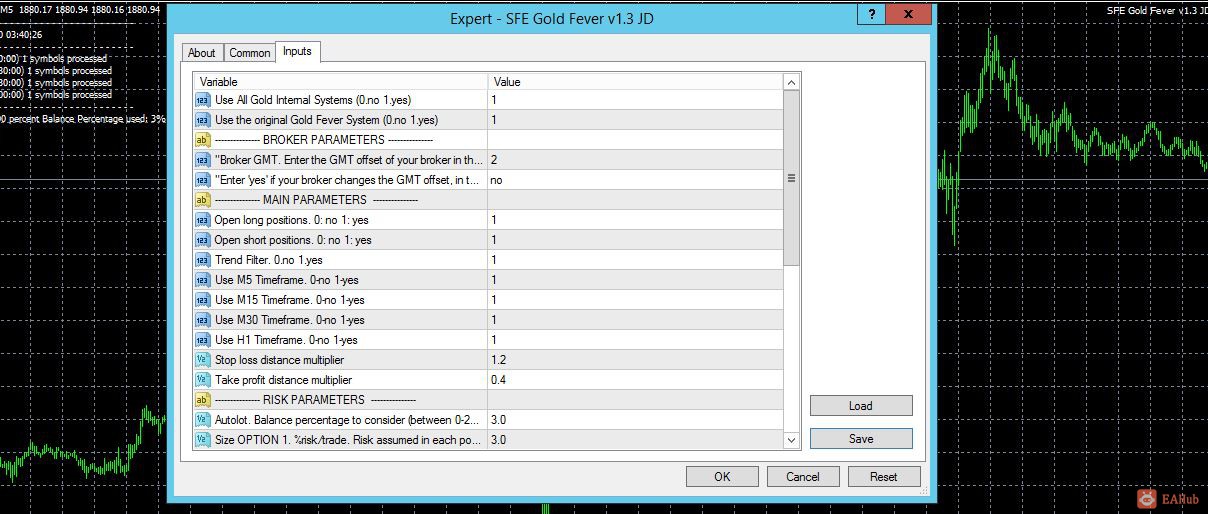Click the Cancel button

tap(803, 477)
